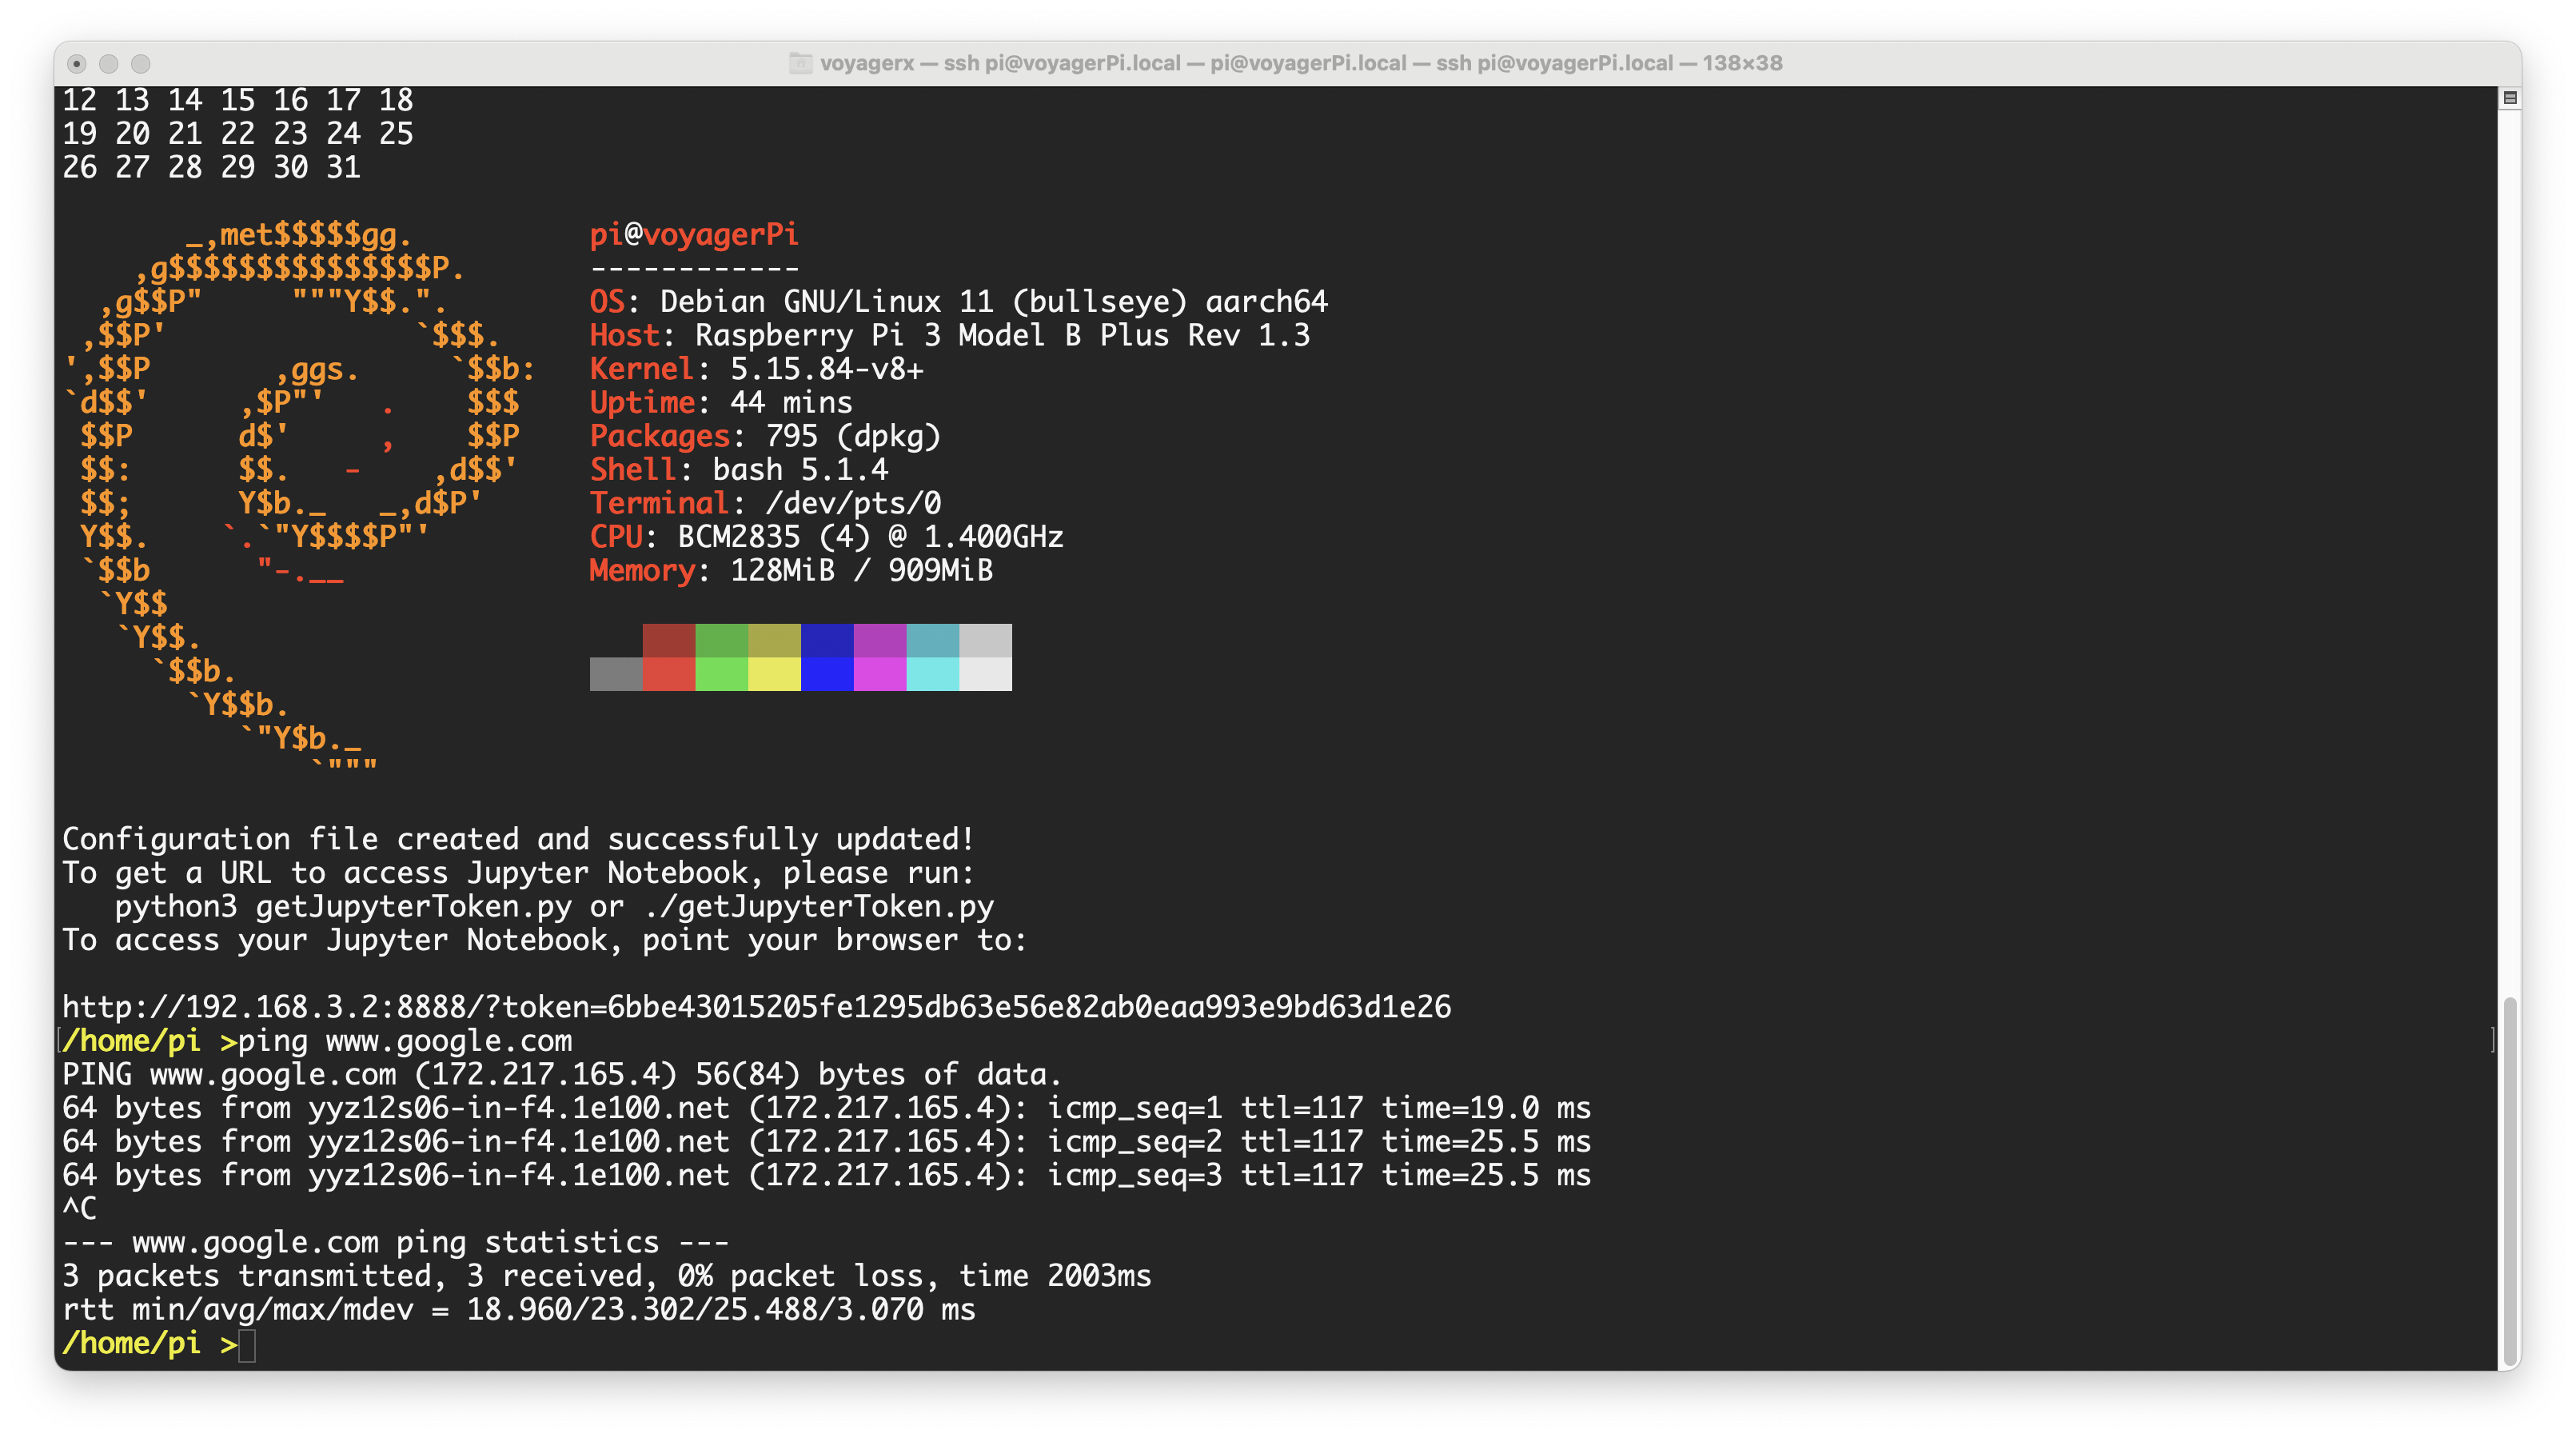This screenshot has height=1438, width=2576.
Task: Click the PING www.google.com header output line
Action: coord(561,1074)
